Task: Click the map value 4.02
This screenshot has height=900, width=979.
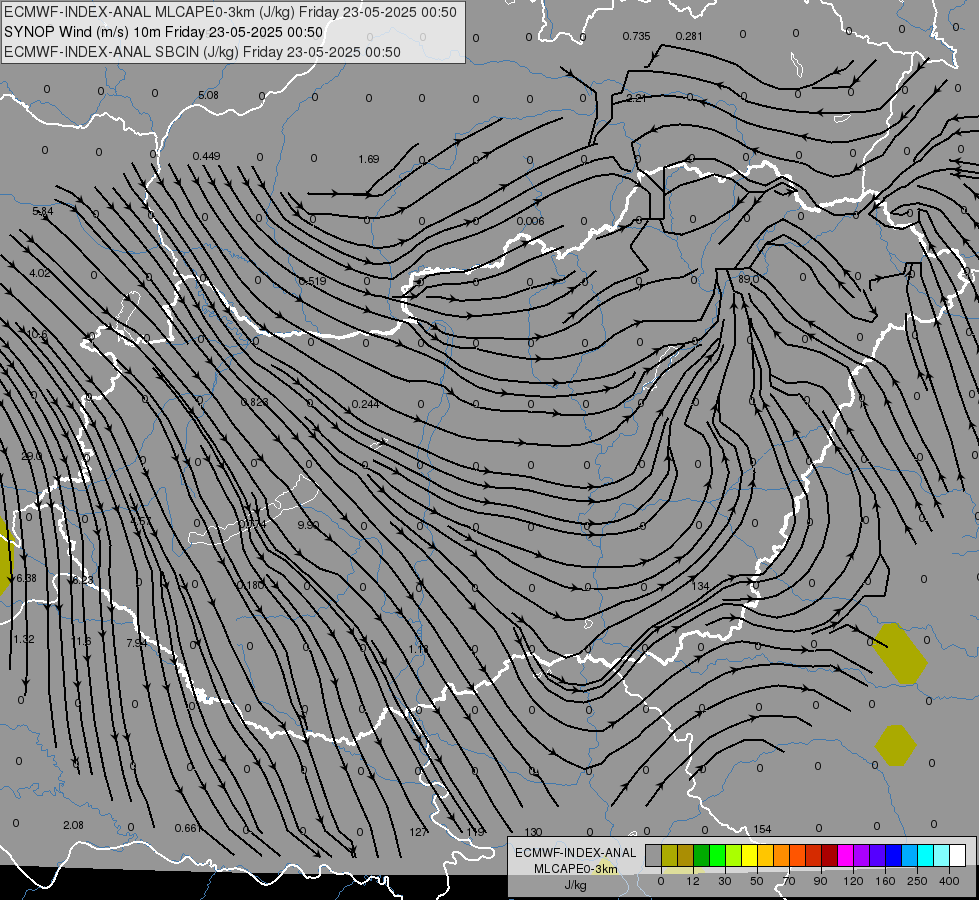Action: (x=40, y=273)
